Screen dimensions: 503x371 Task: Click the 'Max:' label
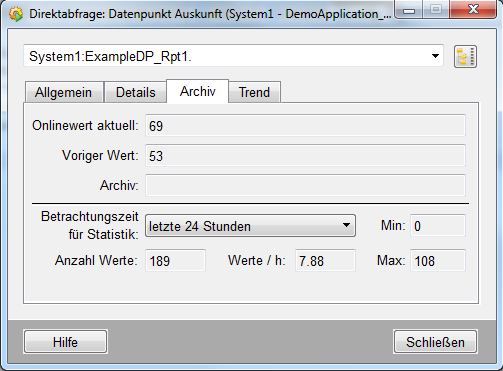391,260
